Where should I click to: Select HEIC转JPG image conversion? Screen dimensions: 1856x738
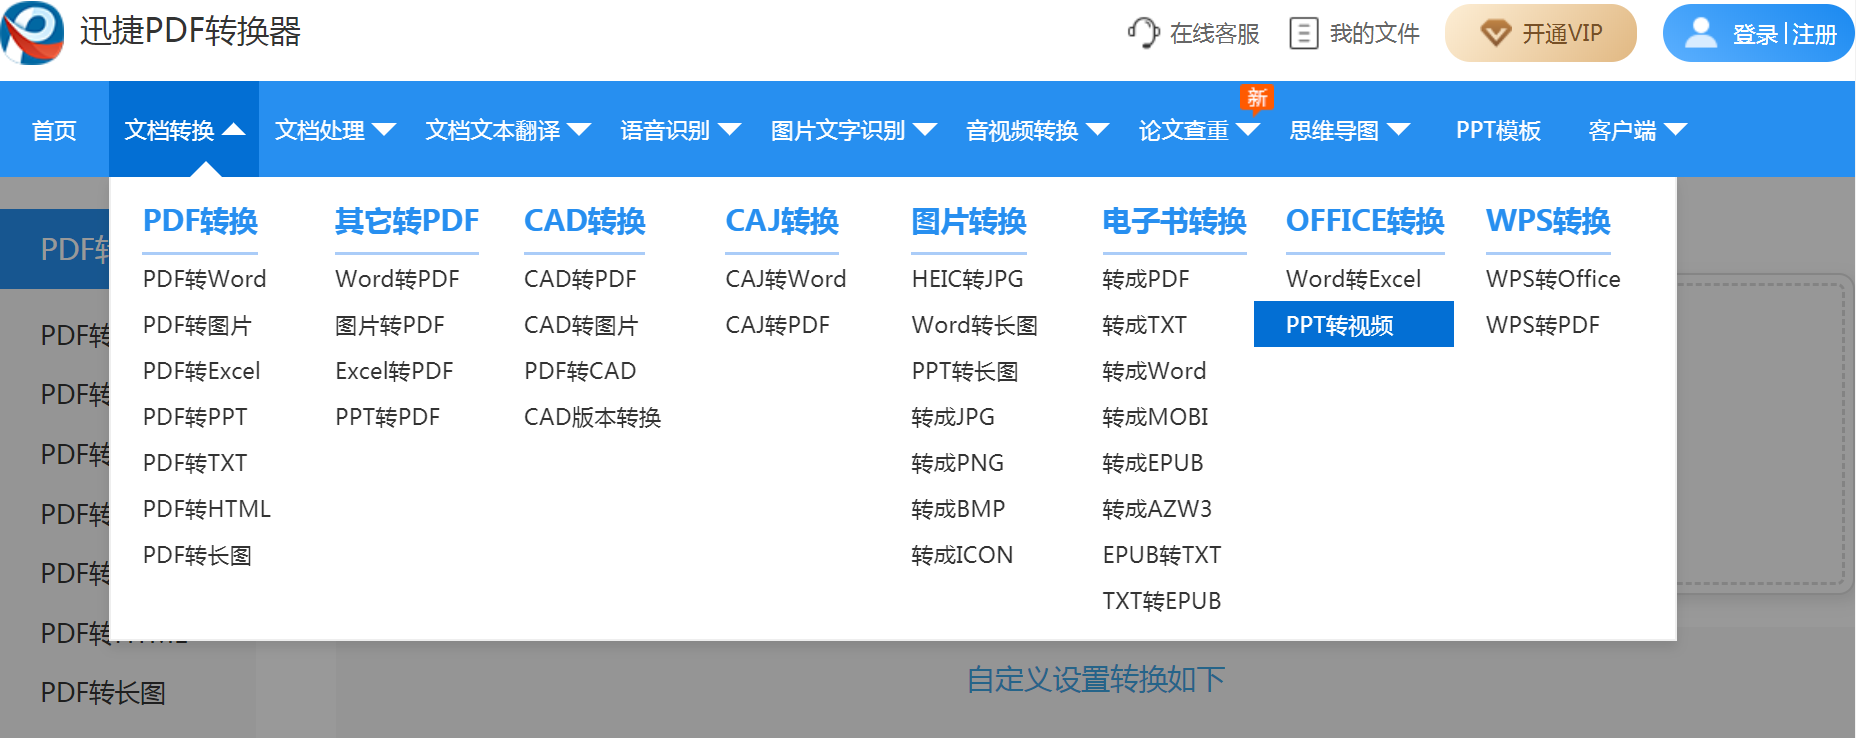tap(968, 279)
